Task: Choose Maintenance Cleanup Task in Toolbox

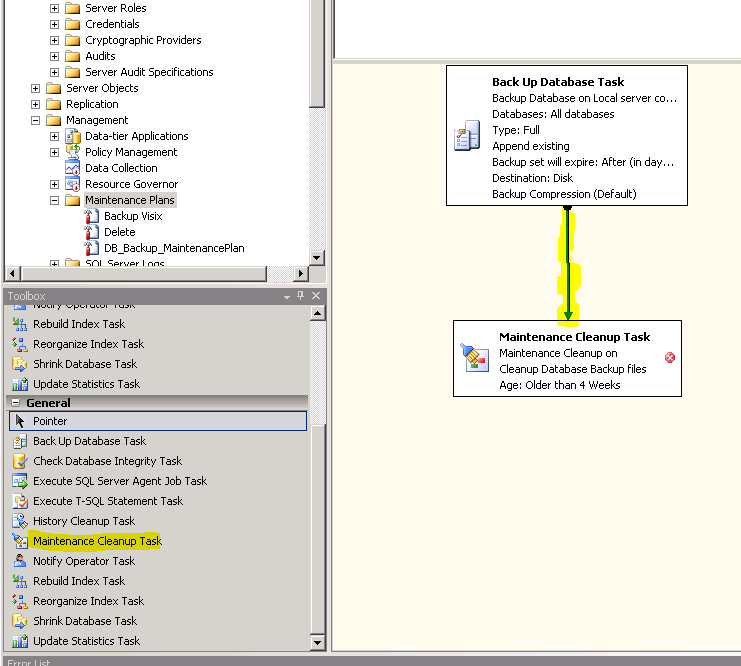Action: [97, 541]
